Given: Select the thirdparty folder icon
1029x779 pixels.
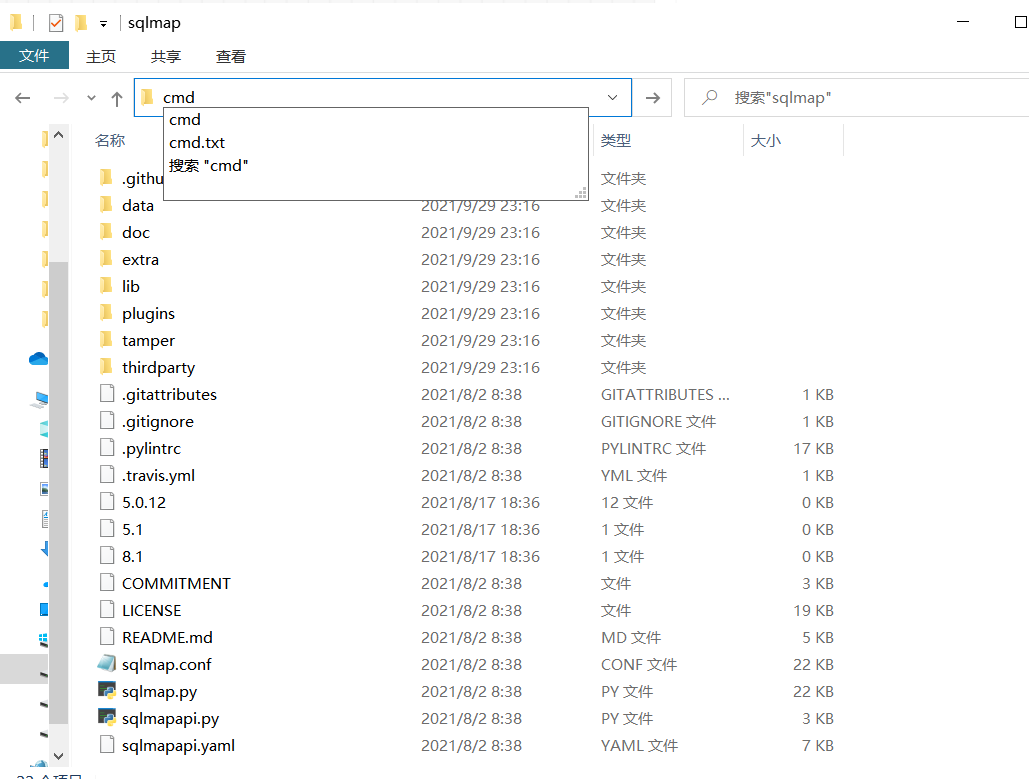Looking at the screenshot, I should (x=106, y=366).
